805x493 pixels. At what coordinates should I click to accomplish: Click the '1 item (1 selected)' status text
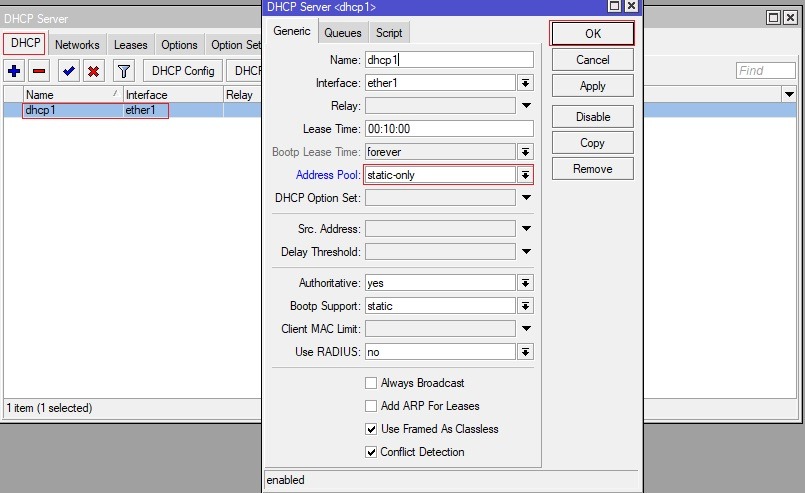49,408
